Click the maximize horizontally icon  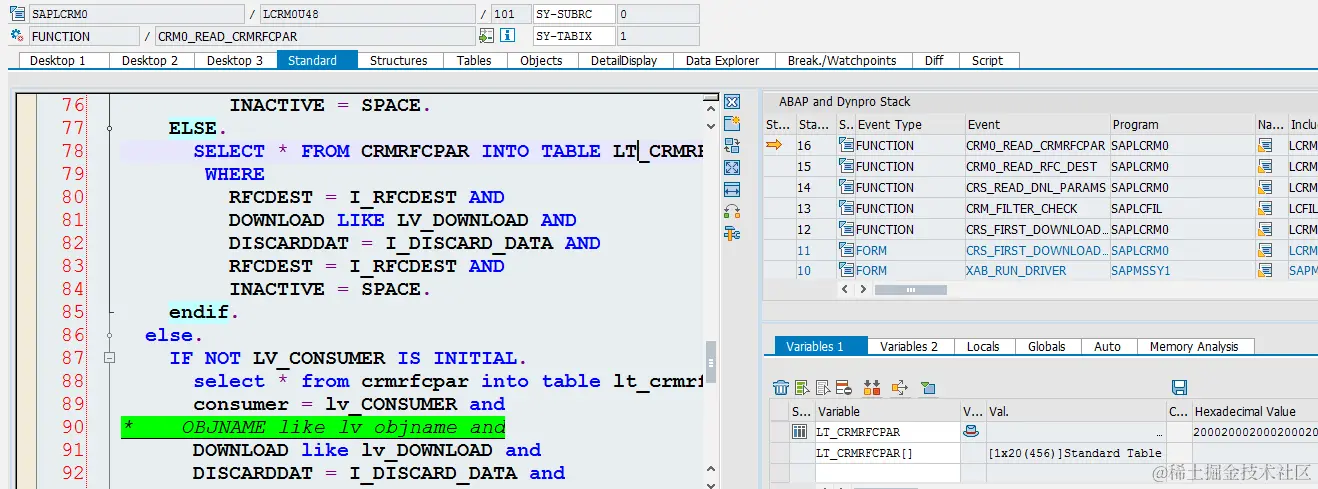tap(732, 190)
